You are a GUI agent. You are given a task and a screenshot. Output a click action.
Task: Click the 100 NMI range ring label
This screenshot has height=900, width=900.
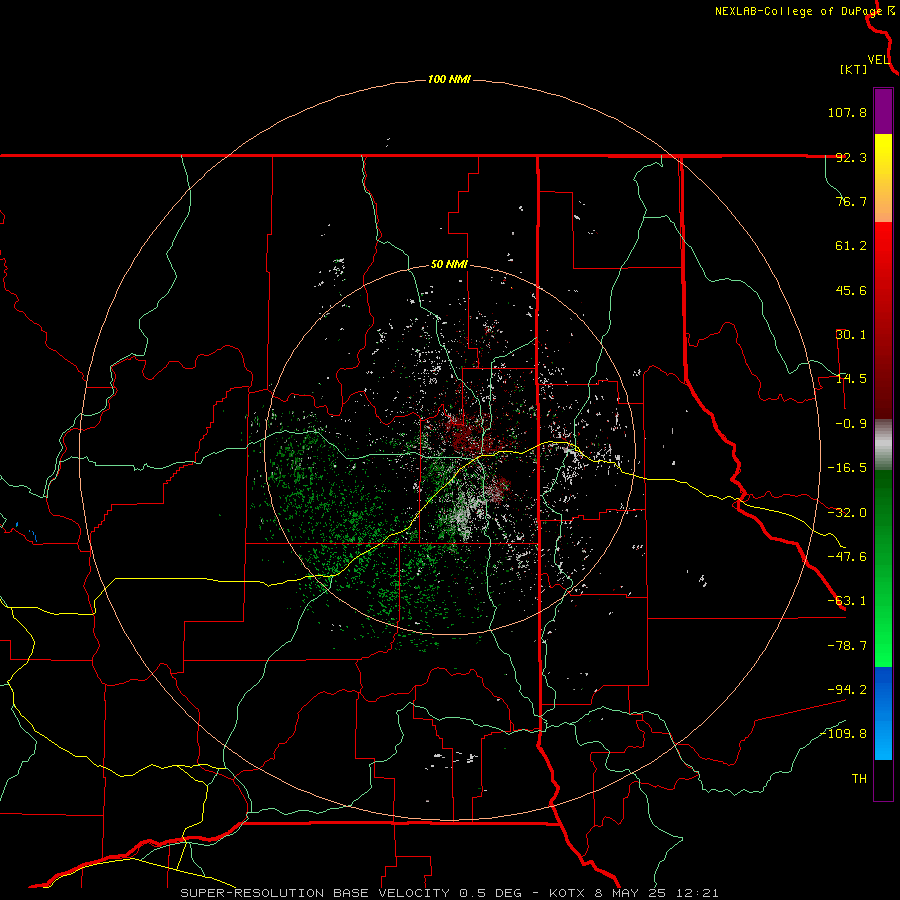[x=449, y=79]
